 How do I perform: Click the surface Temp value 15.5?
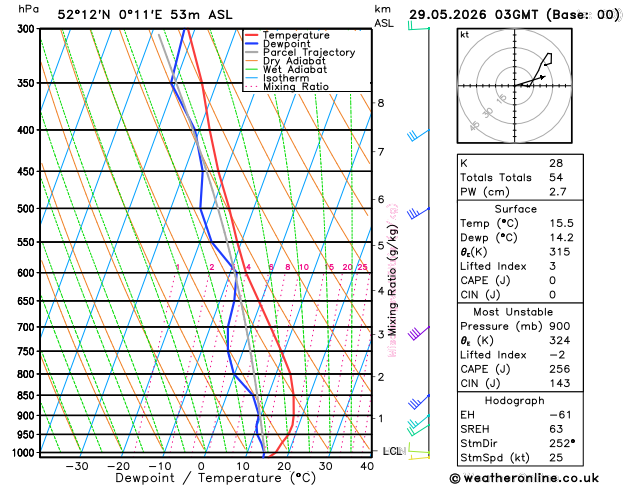pyautogui.click(x=561, y=223)
